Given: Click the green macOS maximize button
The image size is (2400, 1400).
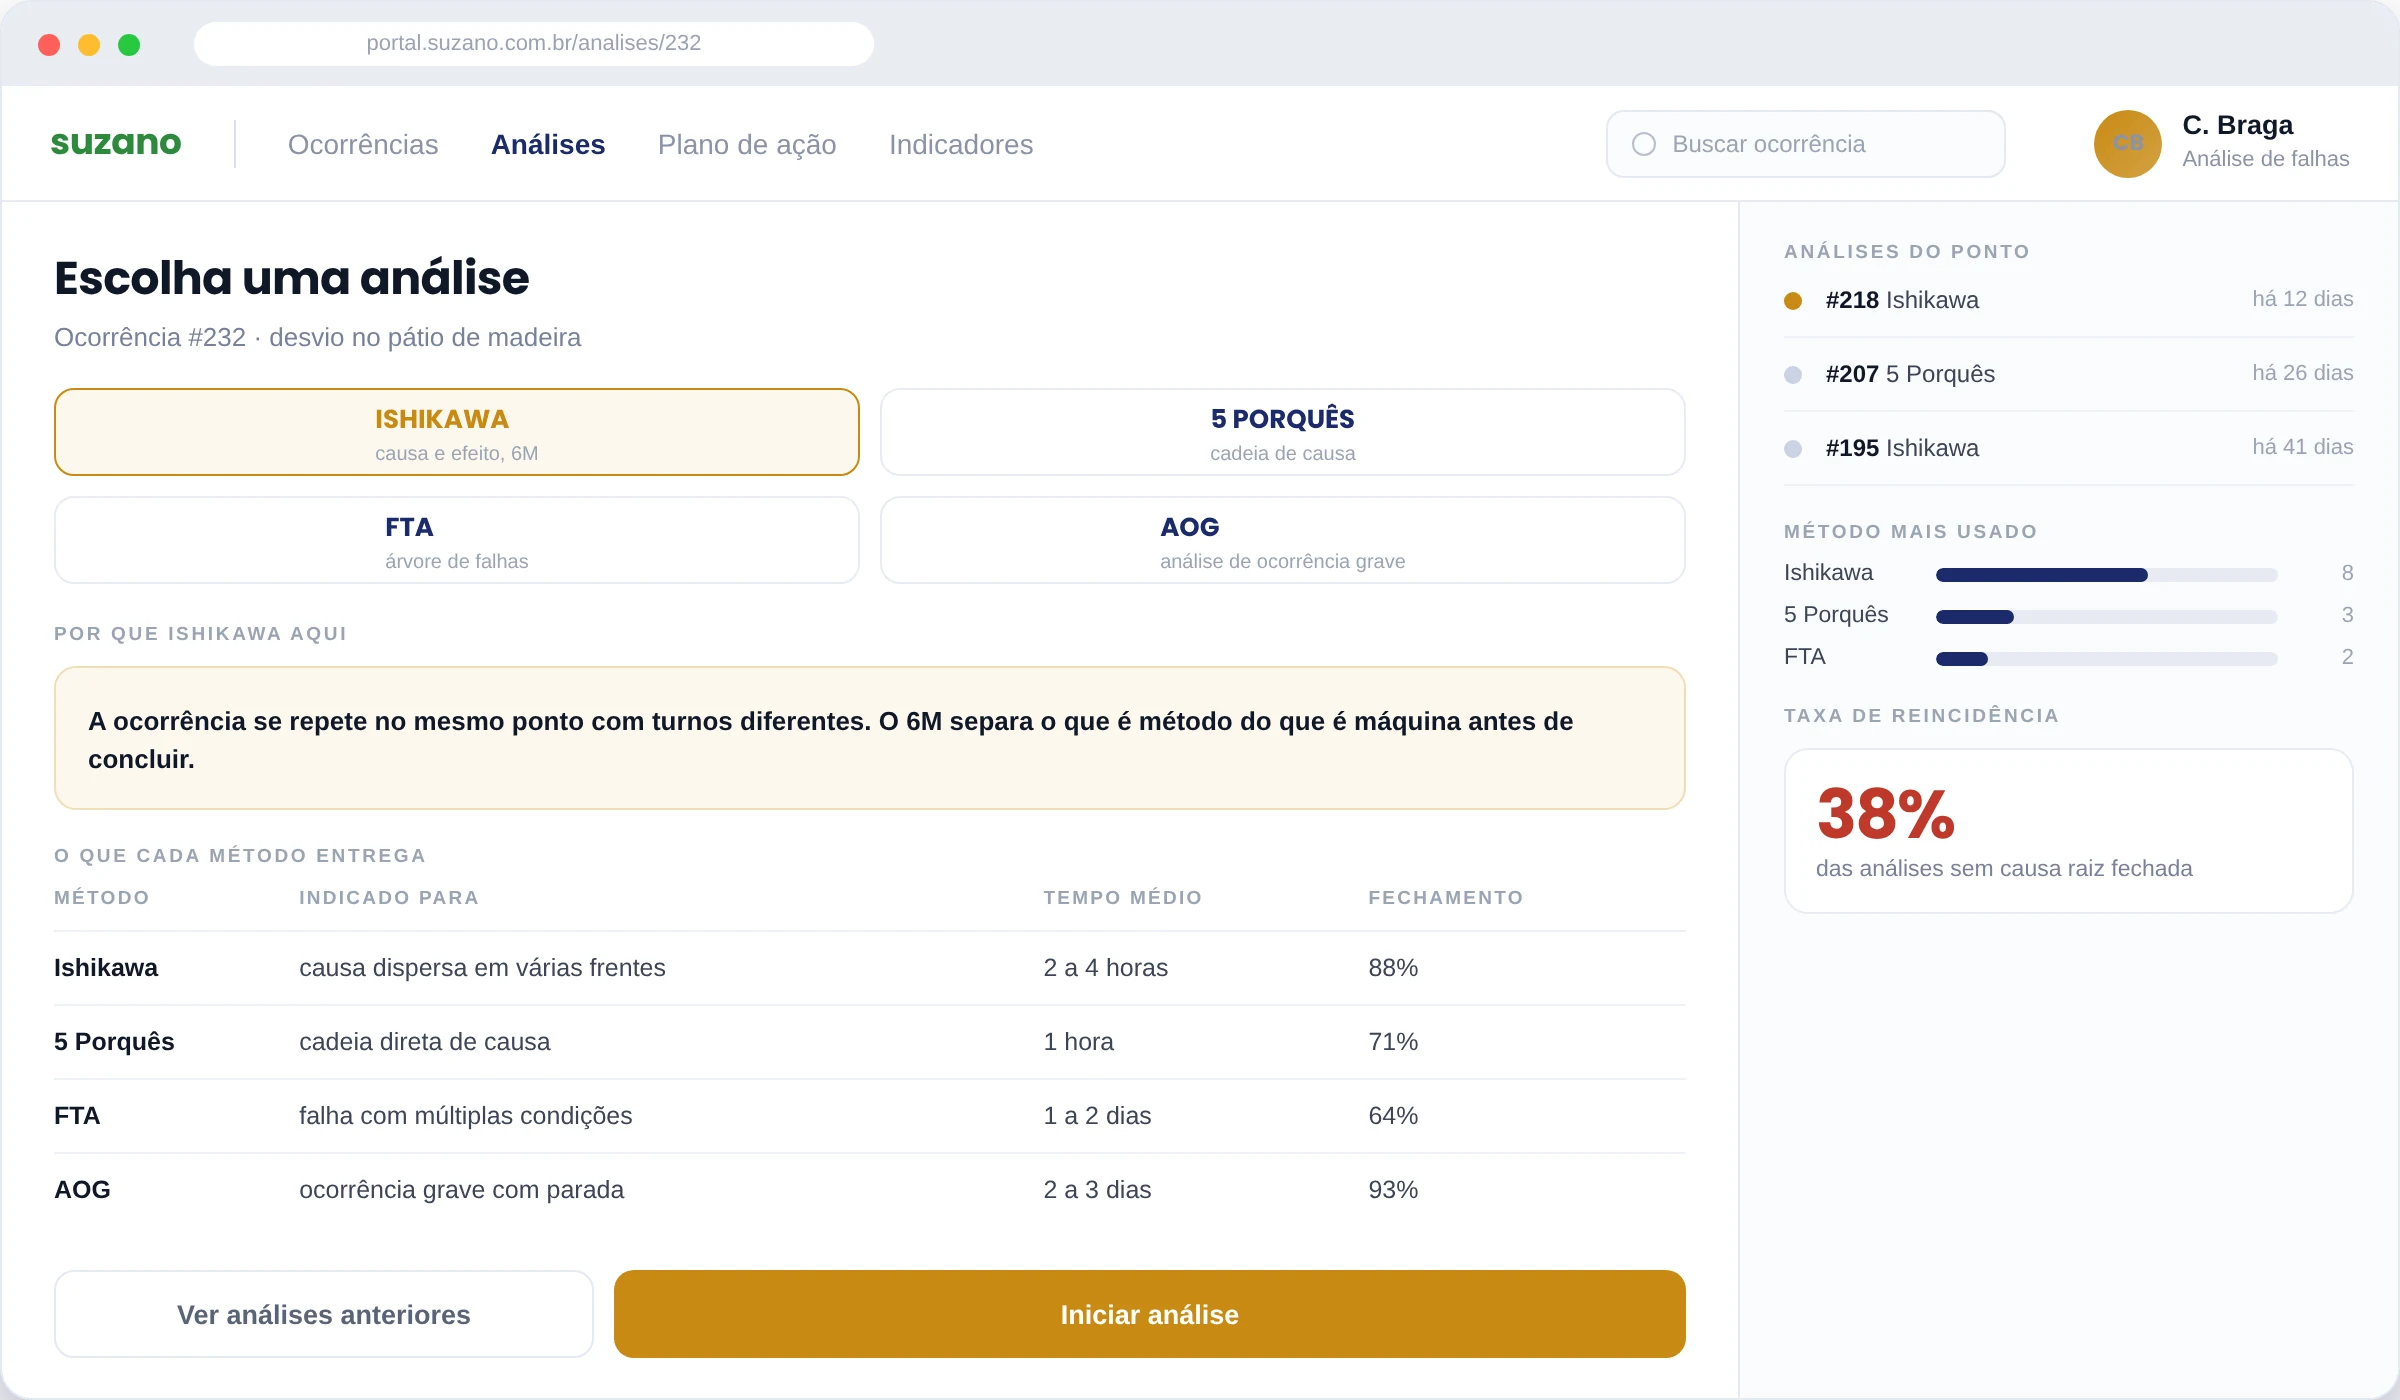Looking at the screenshot, I should coord(129,44).
